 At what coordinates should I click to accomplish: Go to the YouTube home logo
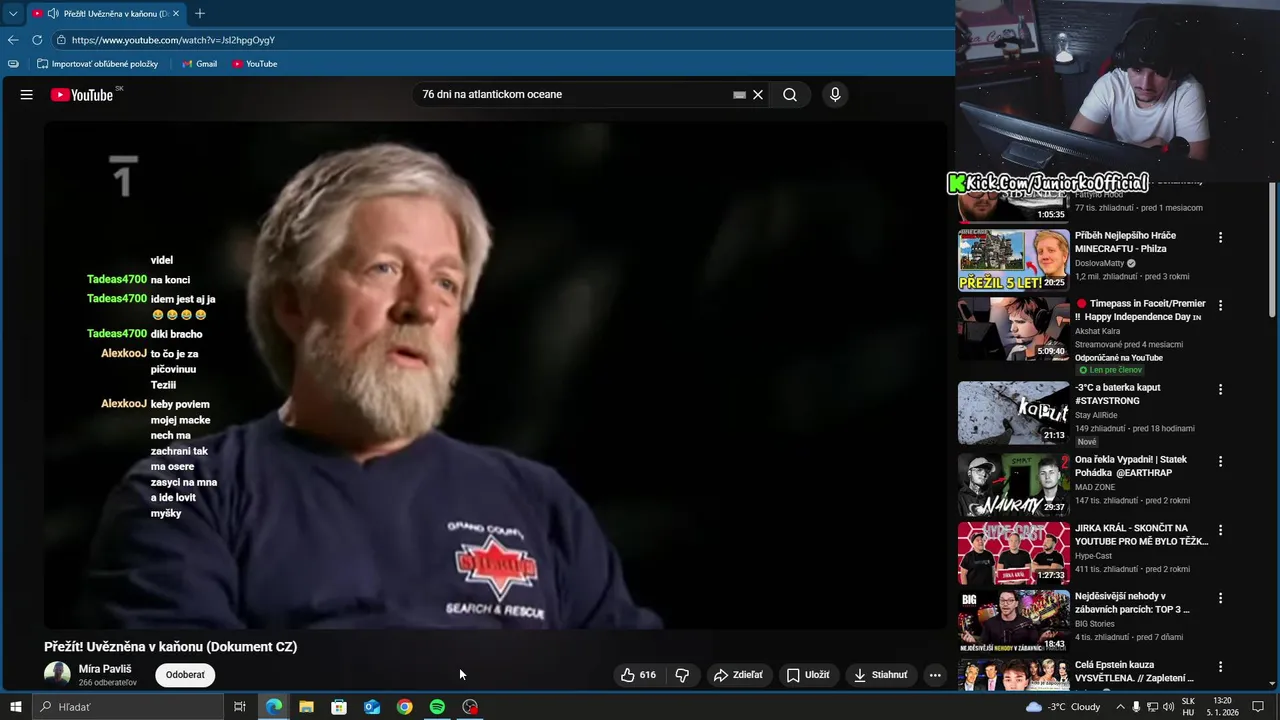[x=82, y=95]
